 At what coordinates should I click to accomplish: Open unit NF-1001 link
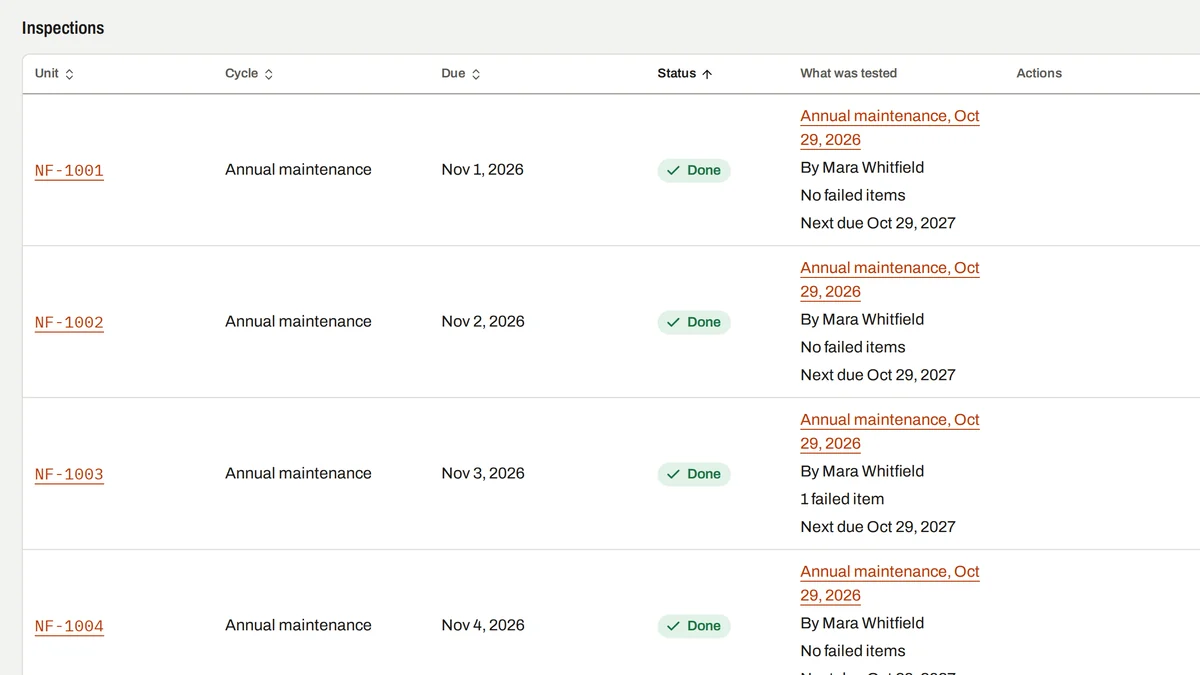(x=69, y=171)
